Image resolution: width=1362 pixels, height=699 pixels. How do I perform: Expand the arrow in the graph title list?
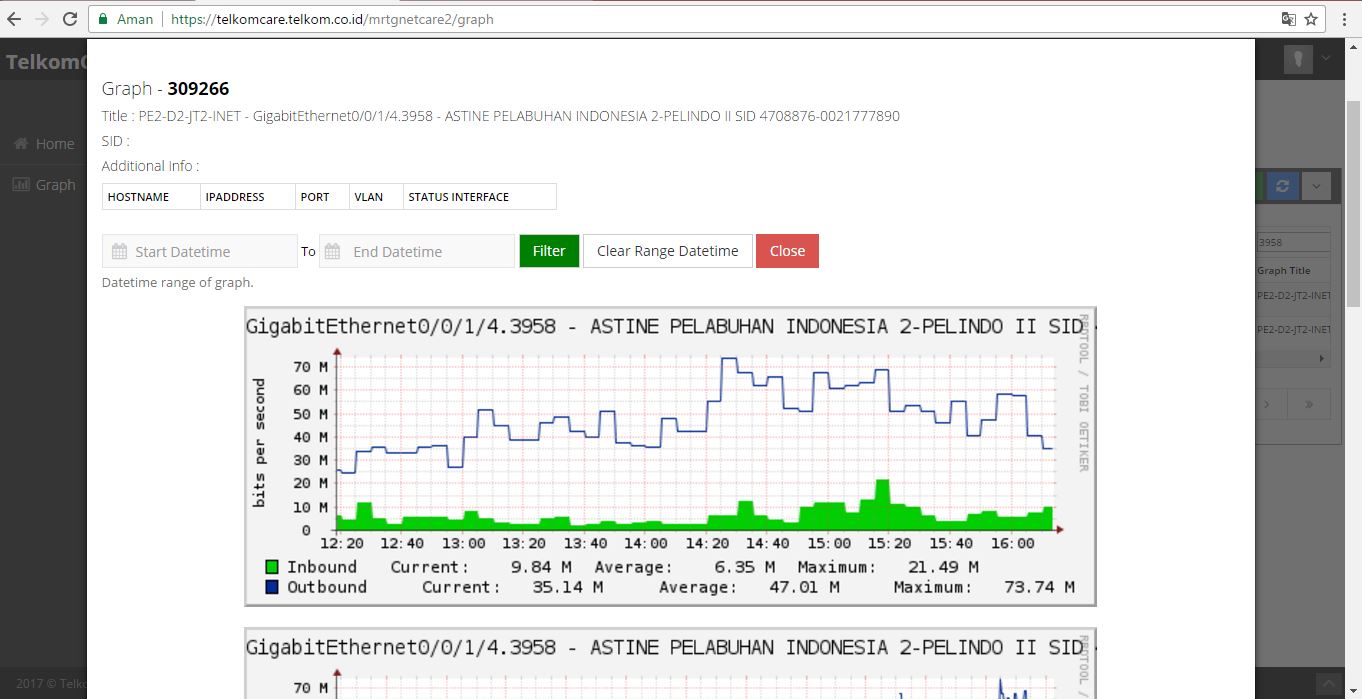point(1319,357)
